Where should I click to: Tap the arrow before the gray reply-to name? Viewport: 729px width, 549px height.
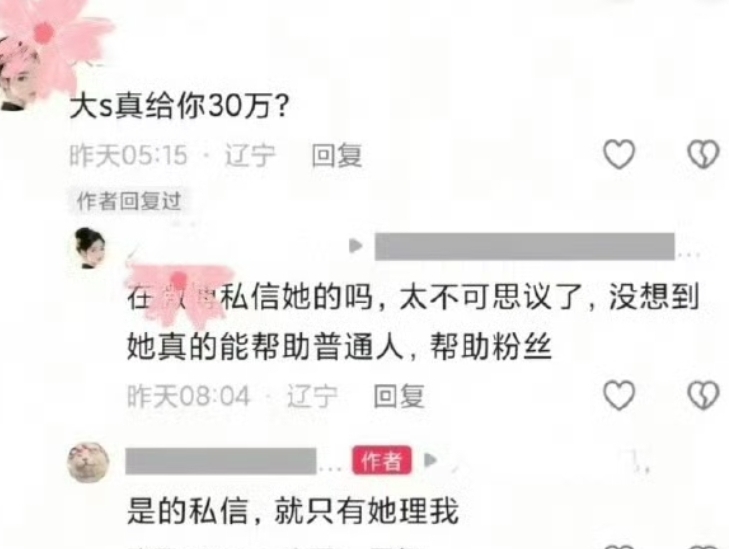[x=356, y=245]
